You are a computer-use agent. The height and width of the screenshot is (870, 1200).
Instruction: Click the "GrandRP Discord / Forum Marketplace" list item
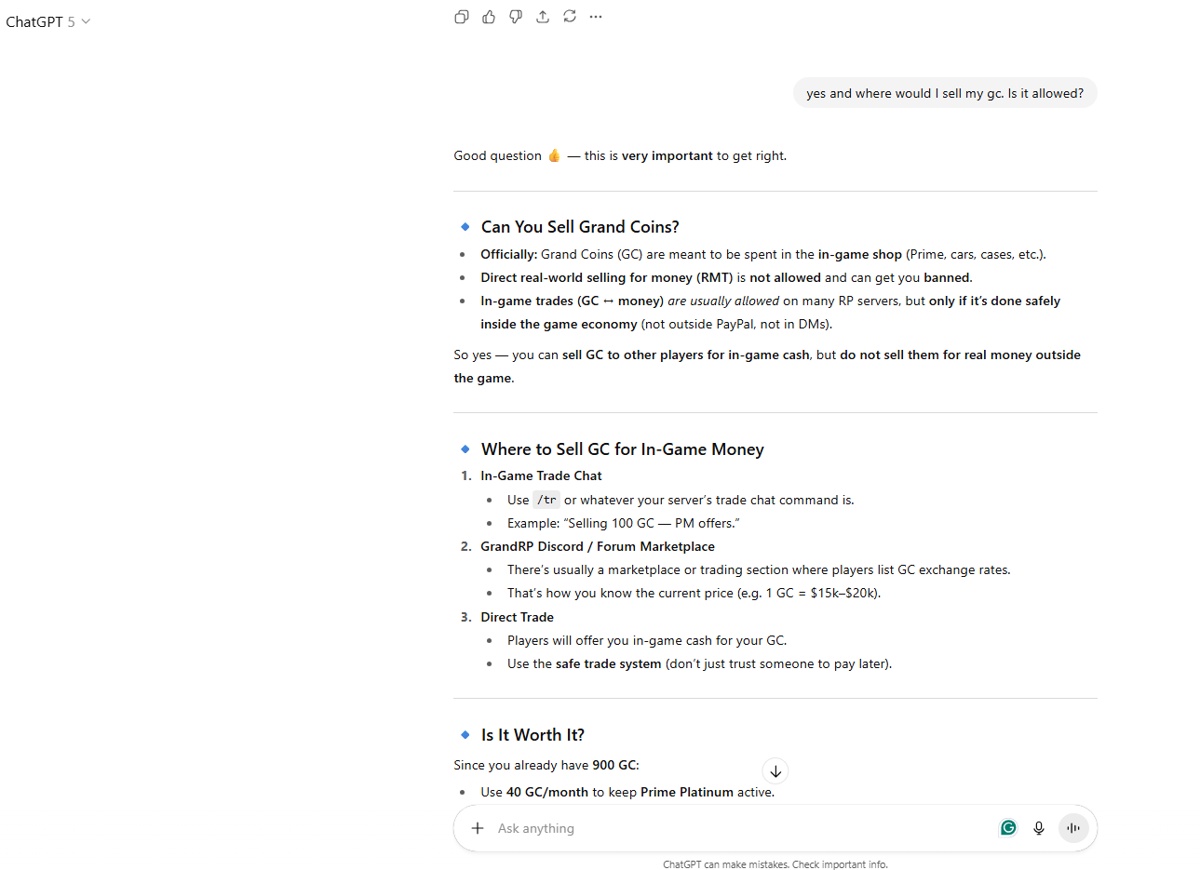(x=597, y=547)
